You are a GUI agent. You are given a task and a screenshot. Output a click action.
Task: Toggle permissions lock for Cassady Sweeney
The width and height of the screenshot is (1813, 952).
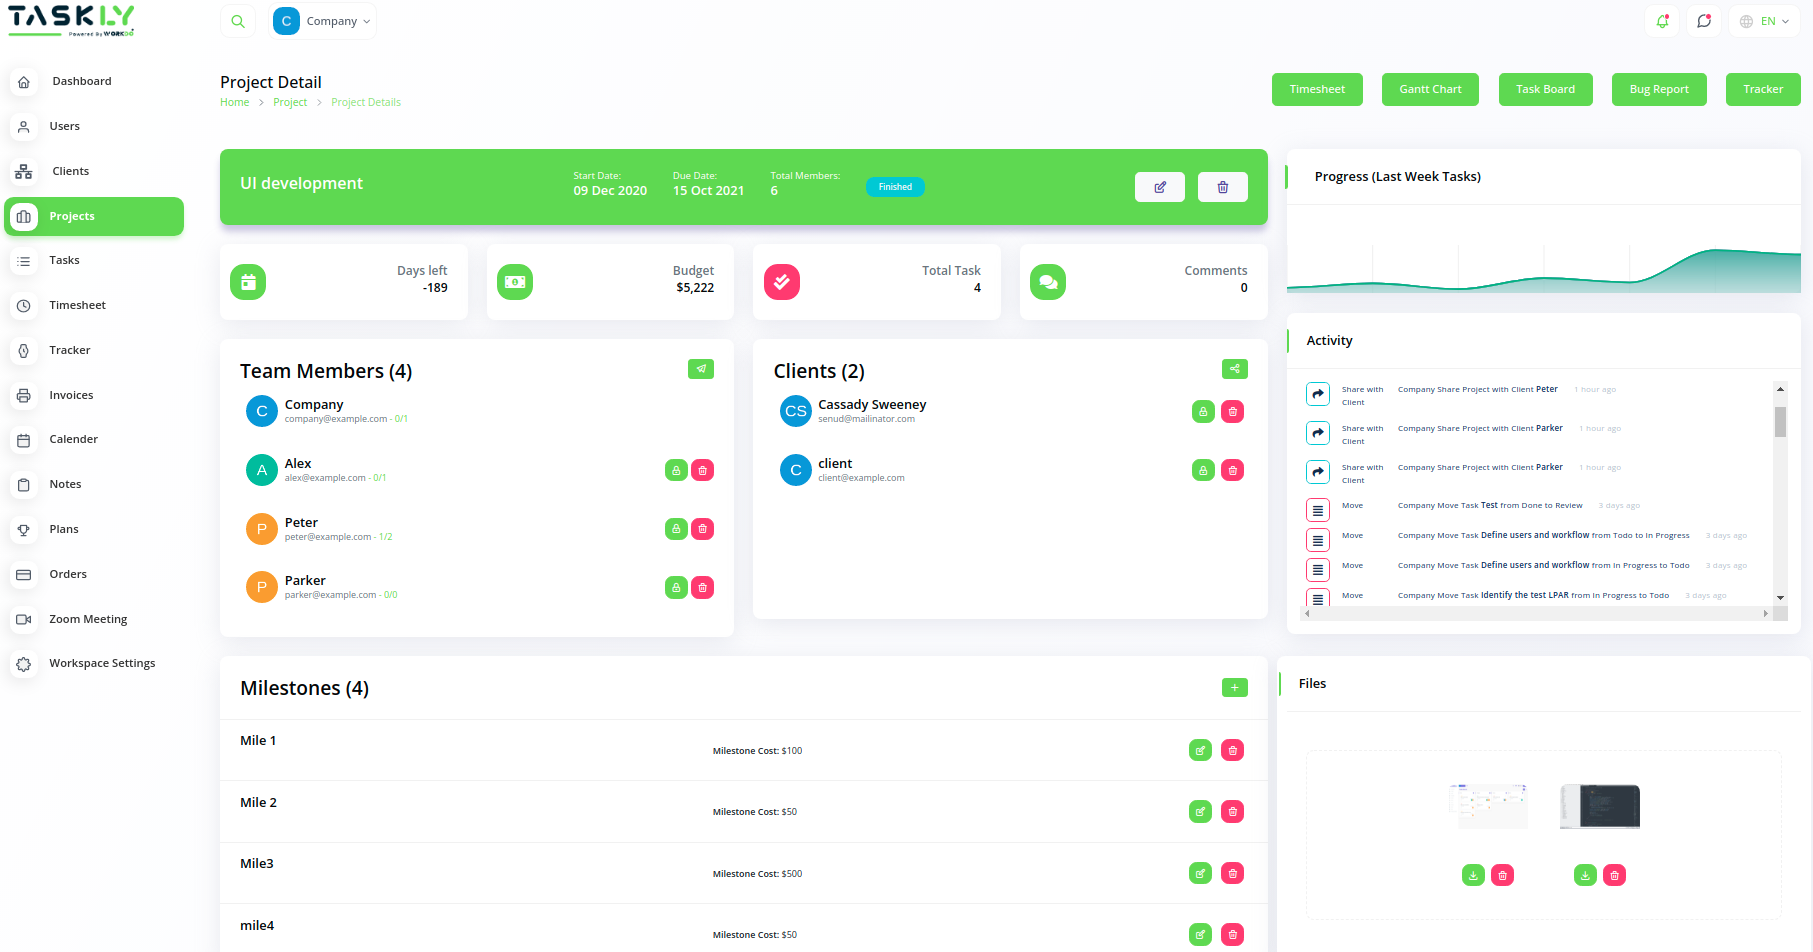tap(1203, 412)
